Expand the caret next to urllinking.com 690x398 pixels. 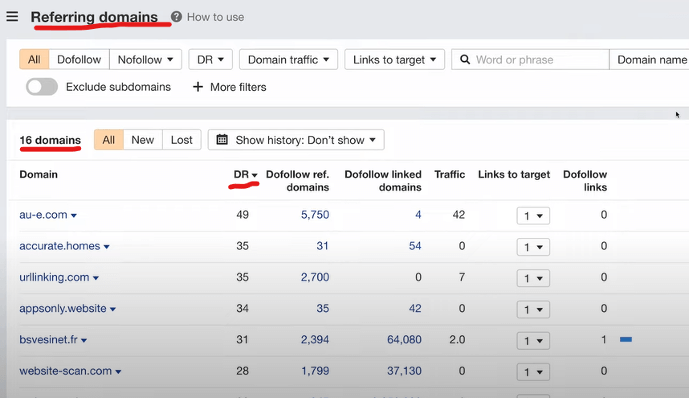click(95, 278)
